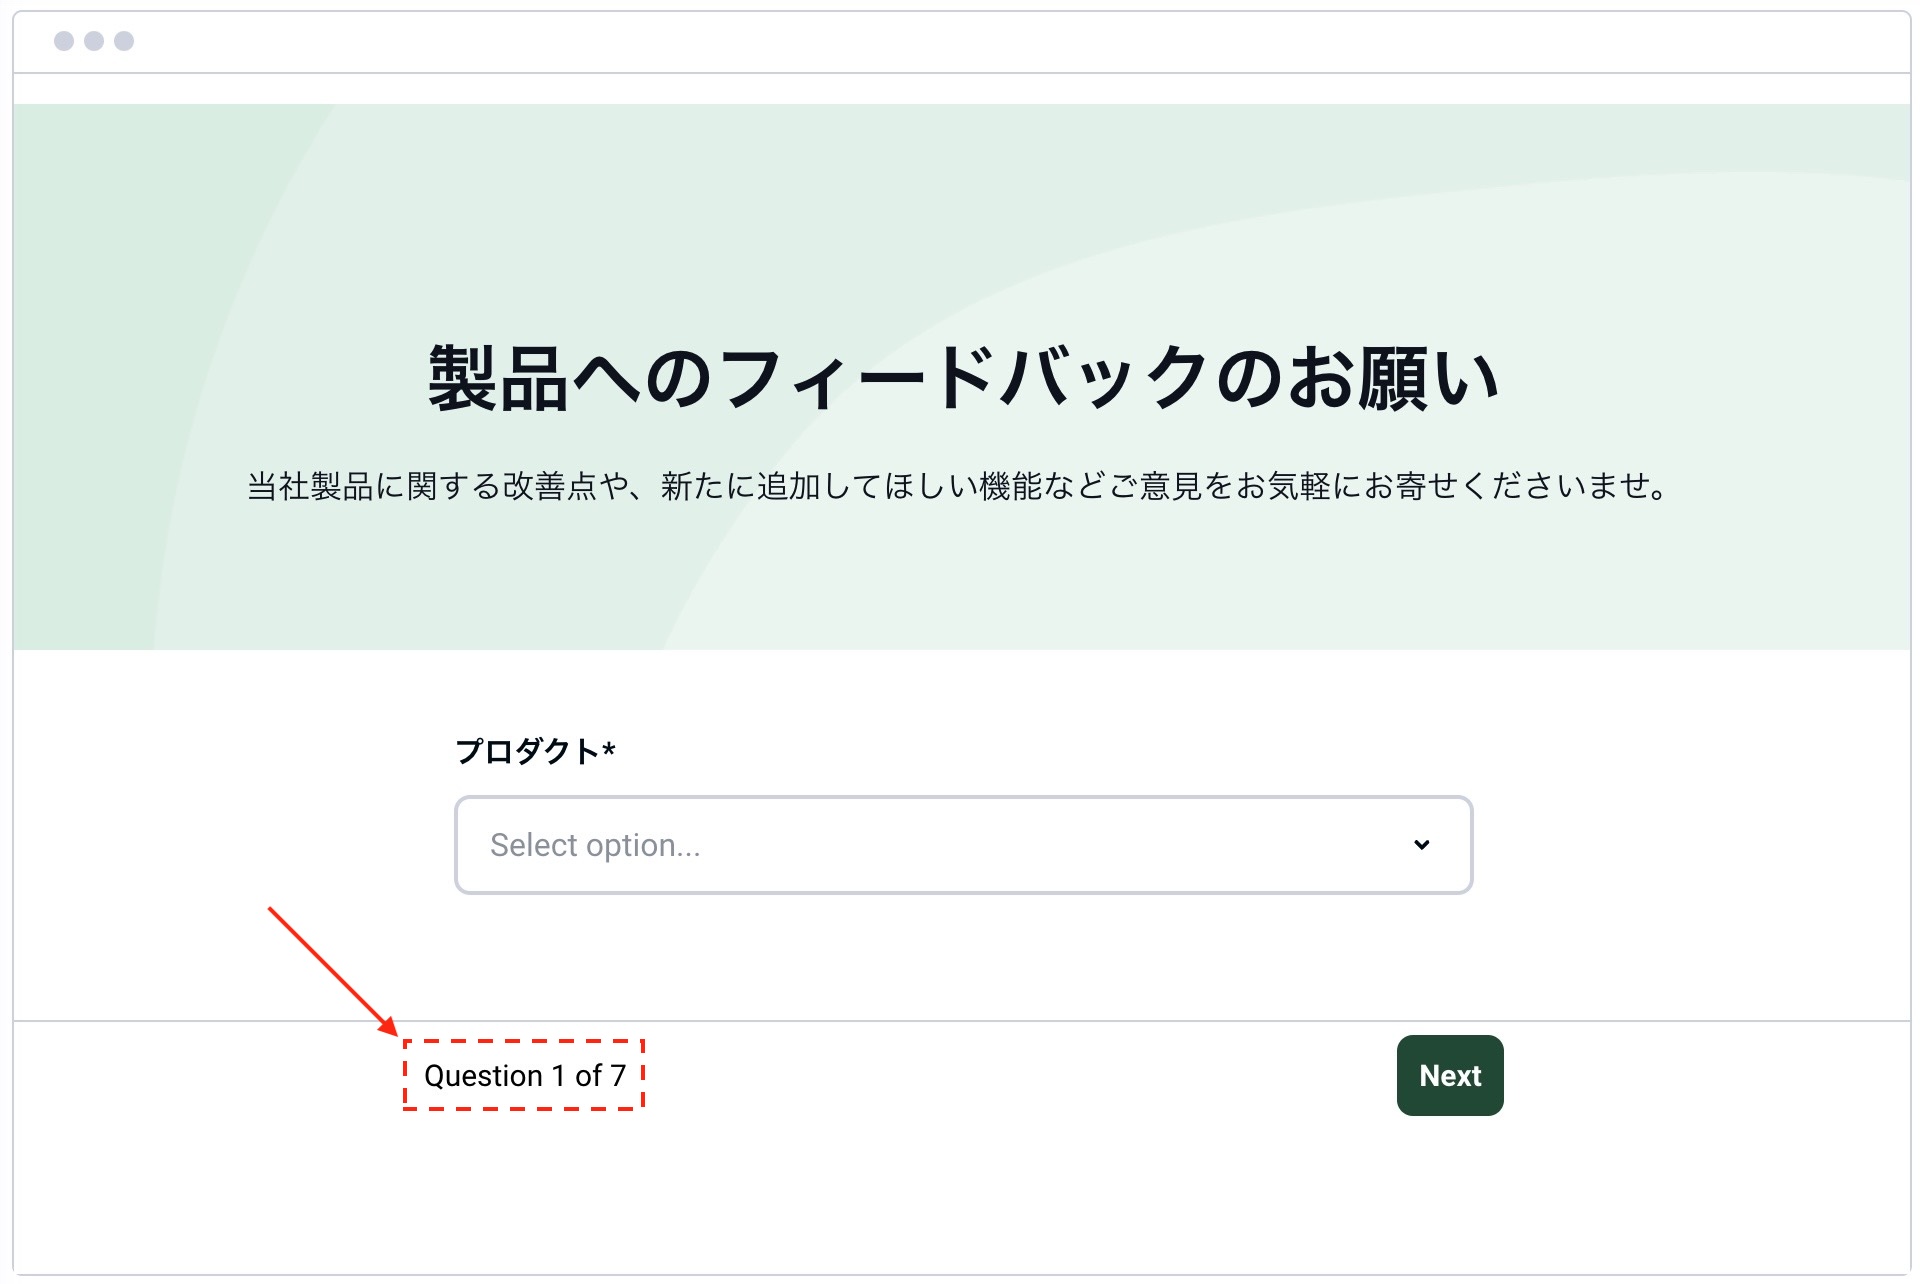
Task: Click the "Question 1 of 7" progress text
Action: pos(525,1076)
